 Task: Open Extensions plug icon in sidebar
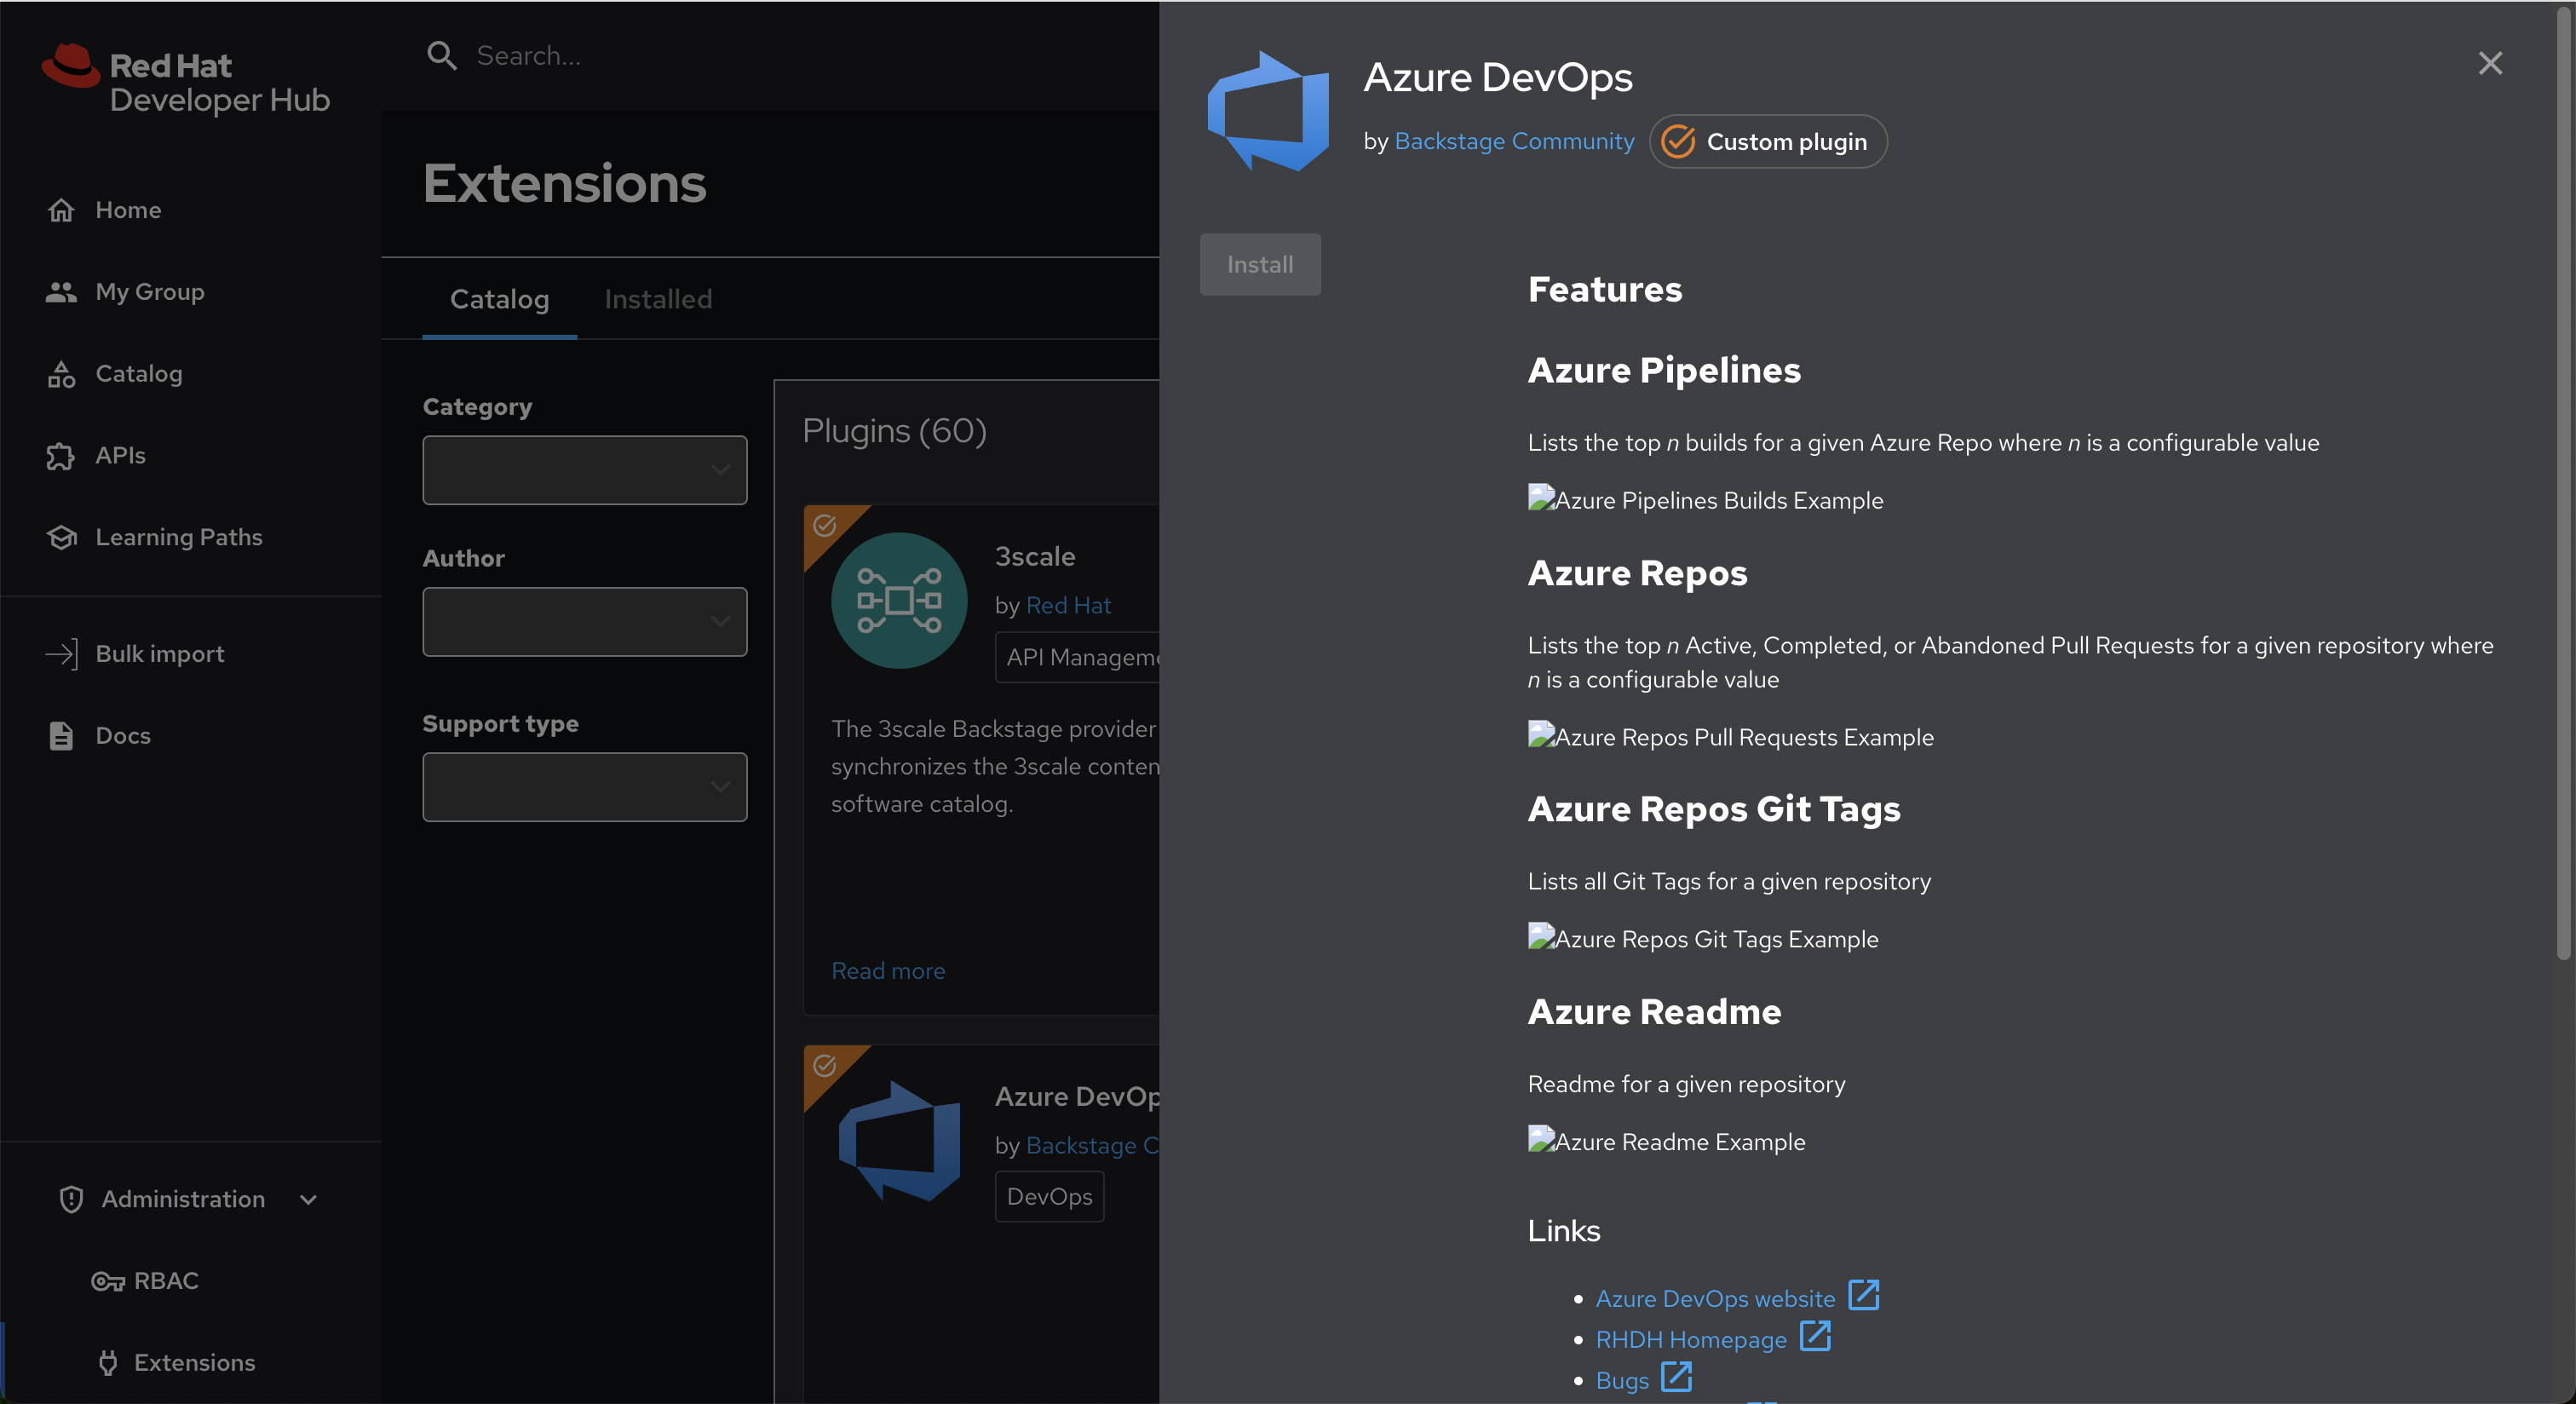pos(108,1362)
